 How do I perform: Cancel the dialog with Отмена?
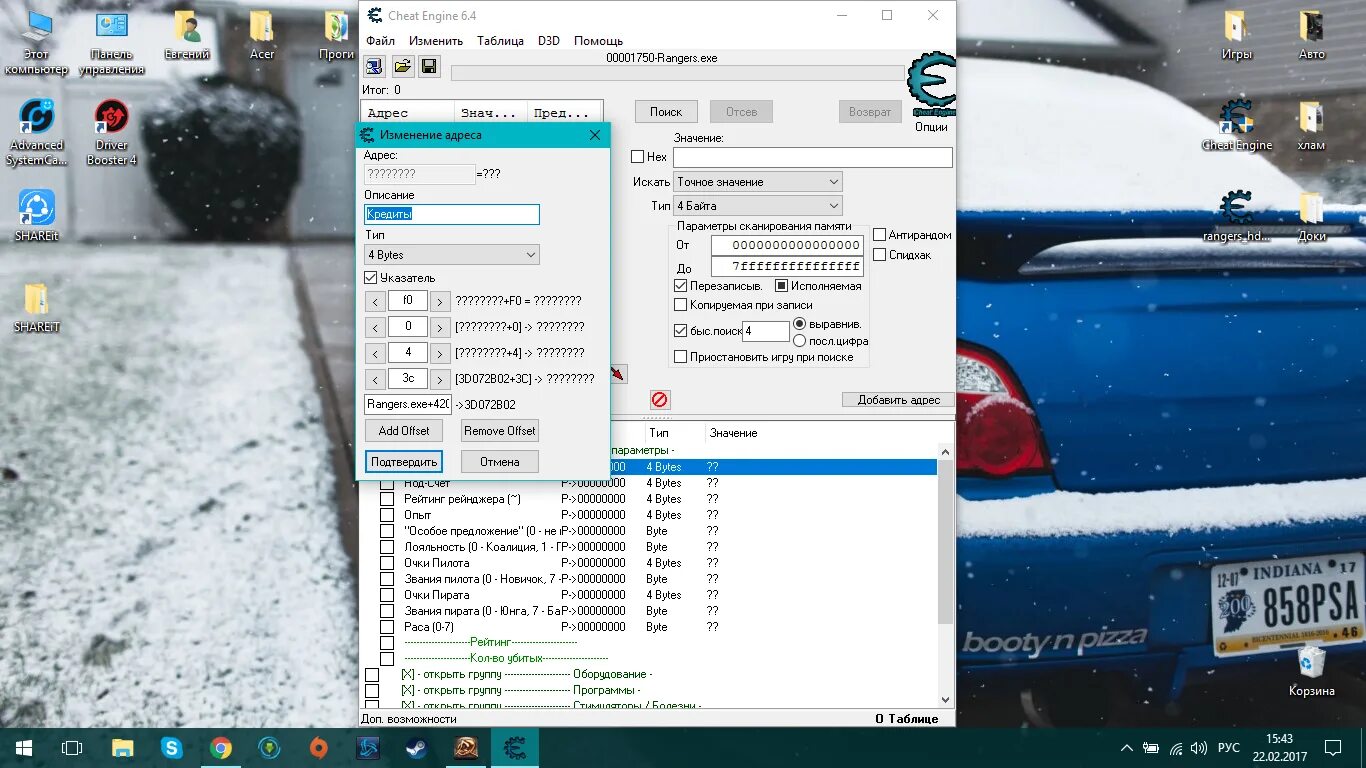tap(500, 462)
